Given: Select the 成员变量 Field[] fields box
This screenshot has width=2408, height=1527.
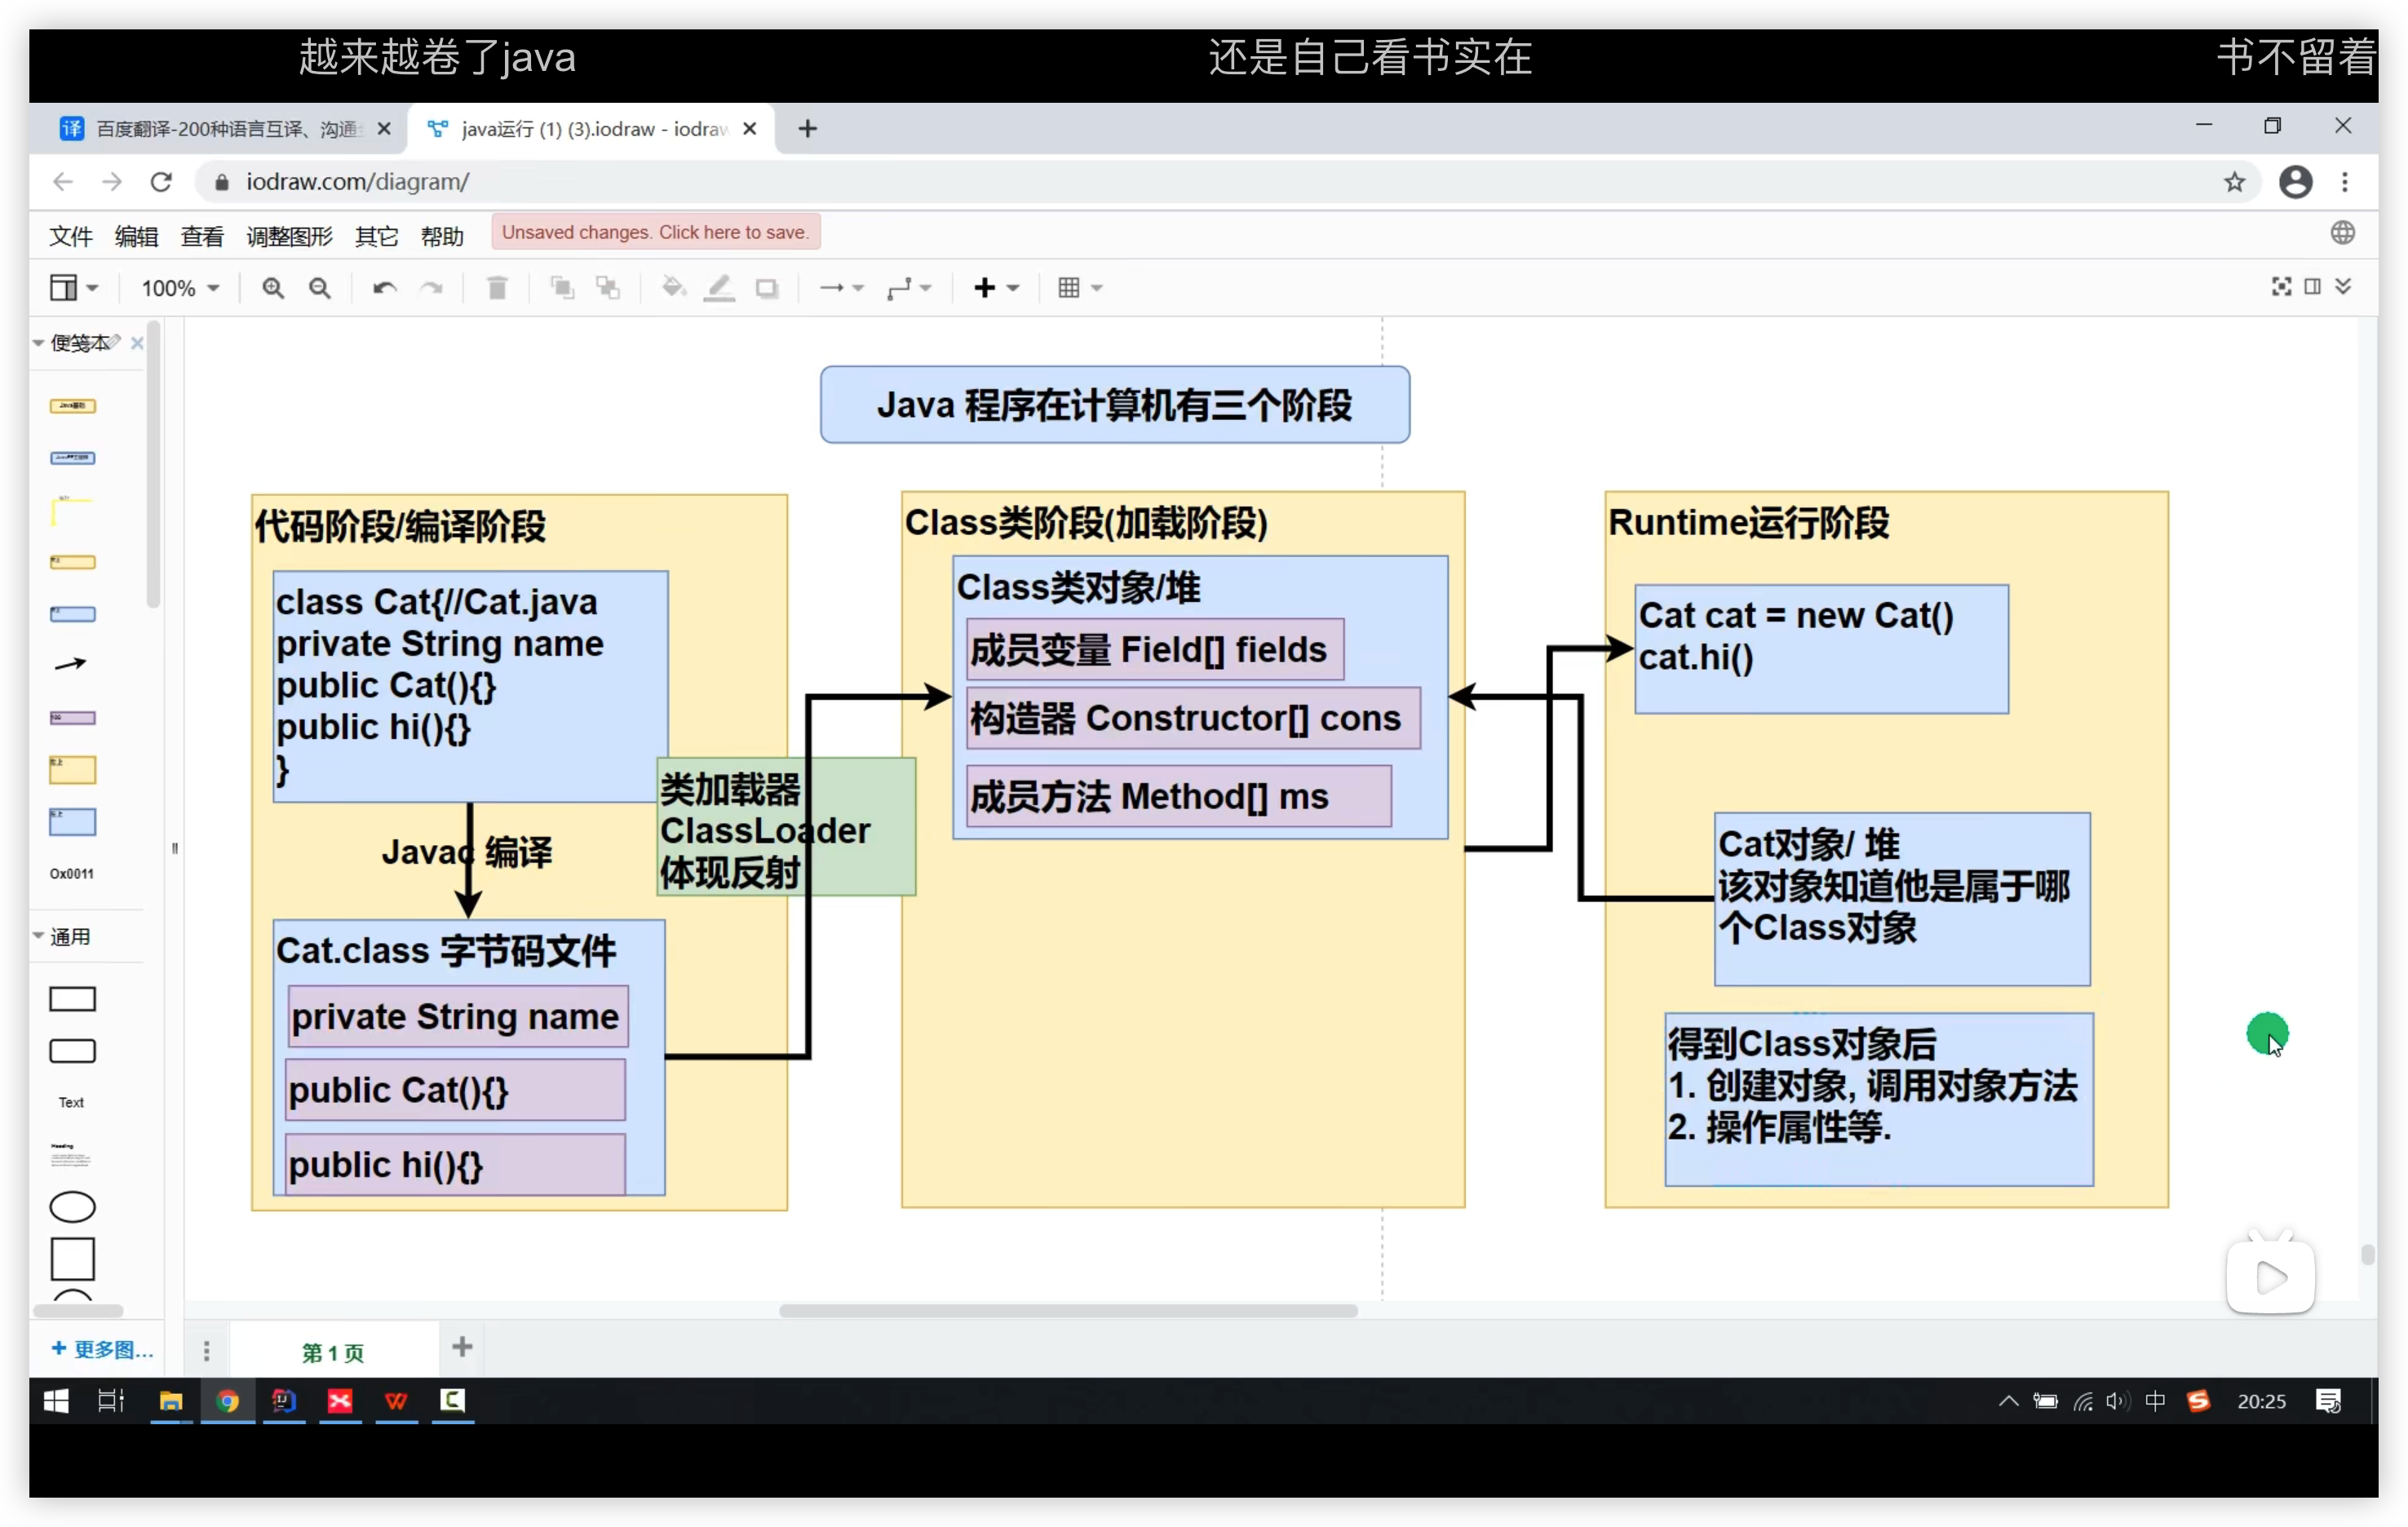Looking at the screenshot, I should pyautogui.click(x=1154, y=650).
